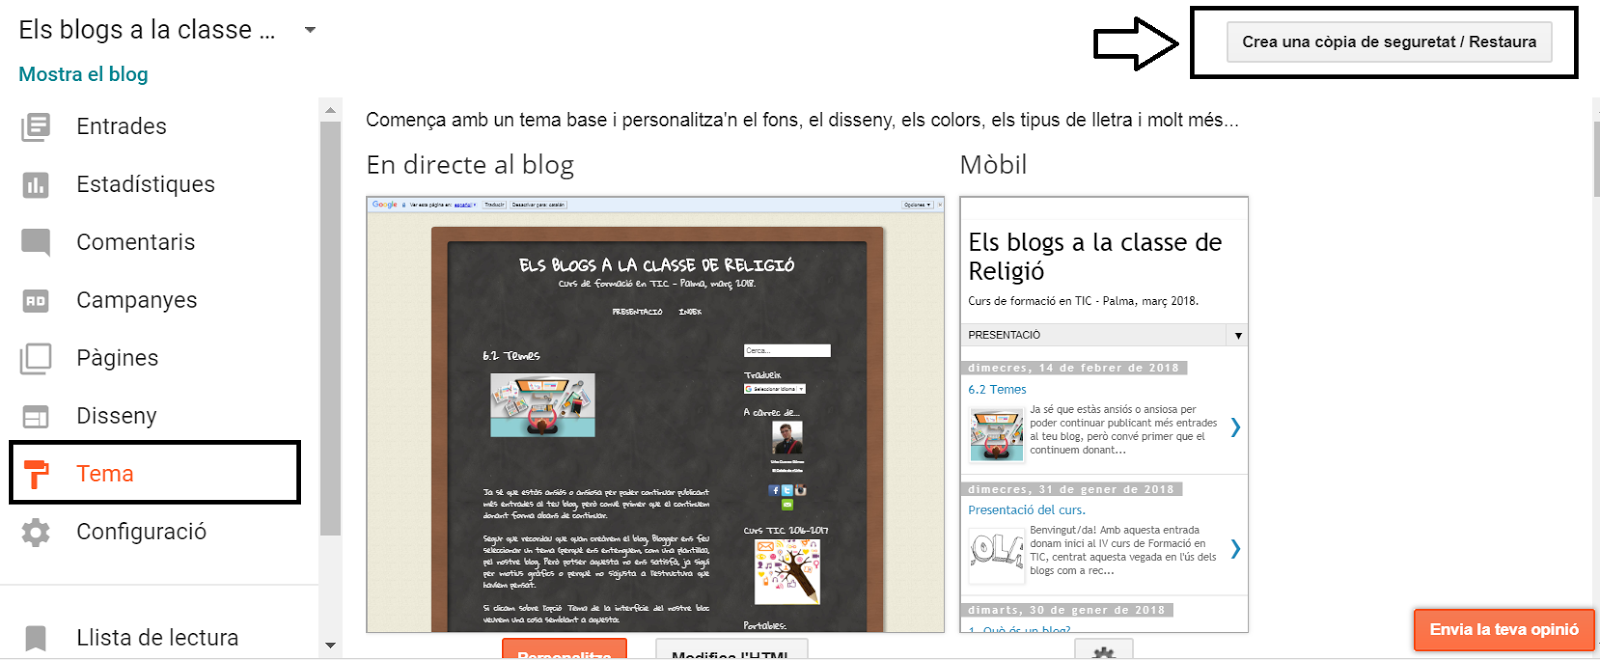Image resolution: width=1600 pixels, height=660 pixels.
Task: Open the Comentaris speech bubble icon
Action: [36, 243]
